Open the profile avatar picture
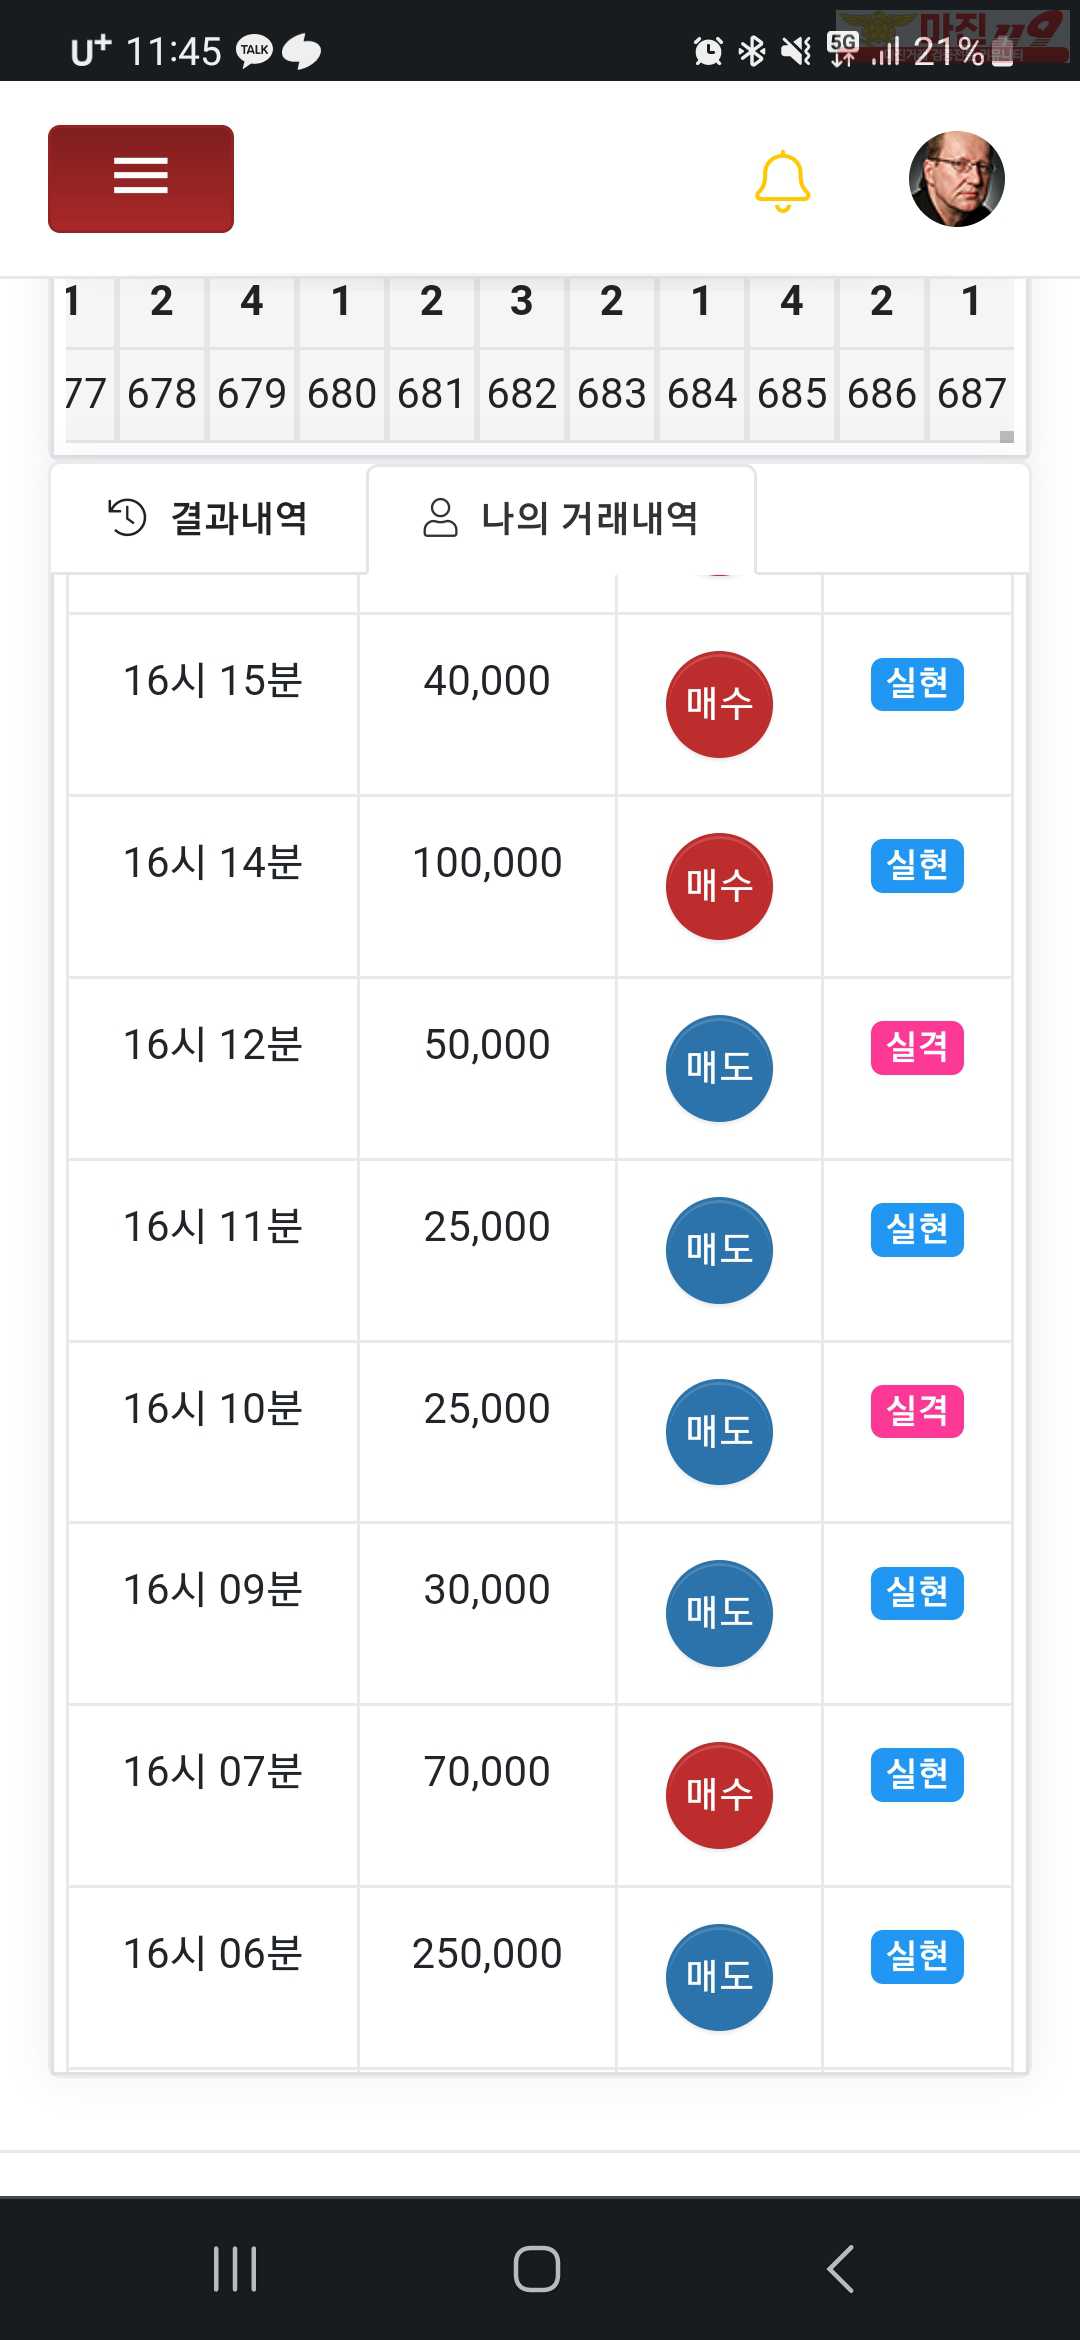This screenshot has width=1080, height=2340. [x=957, y=179]
